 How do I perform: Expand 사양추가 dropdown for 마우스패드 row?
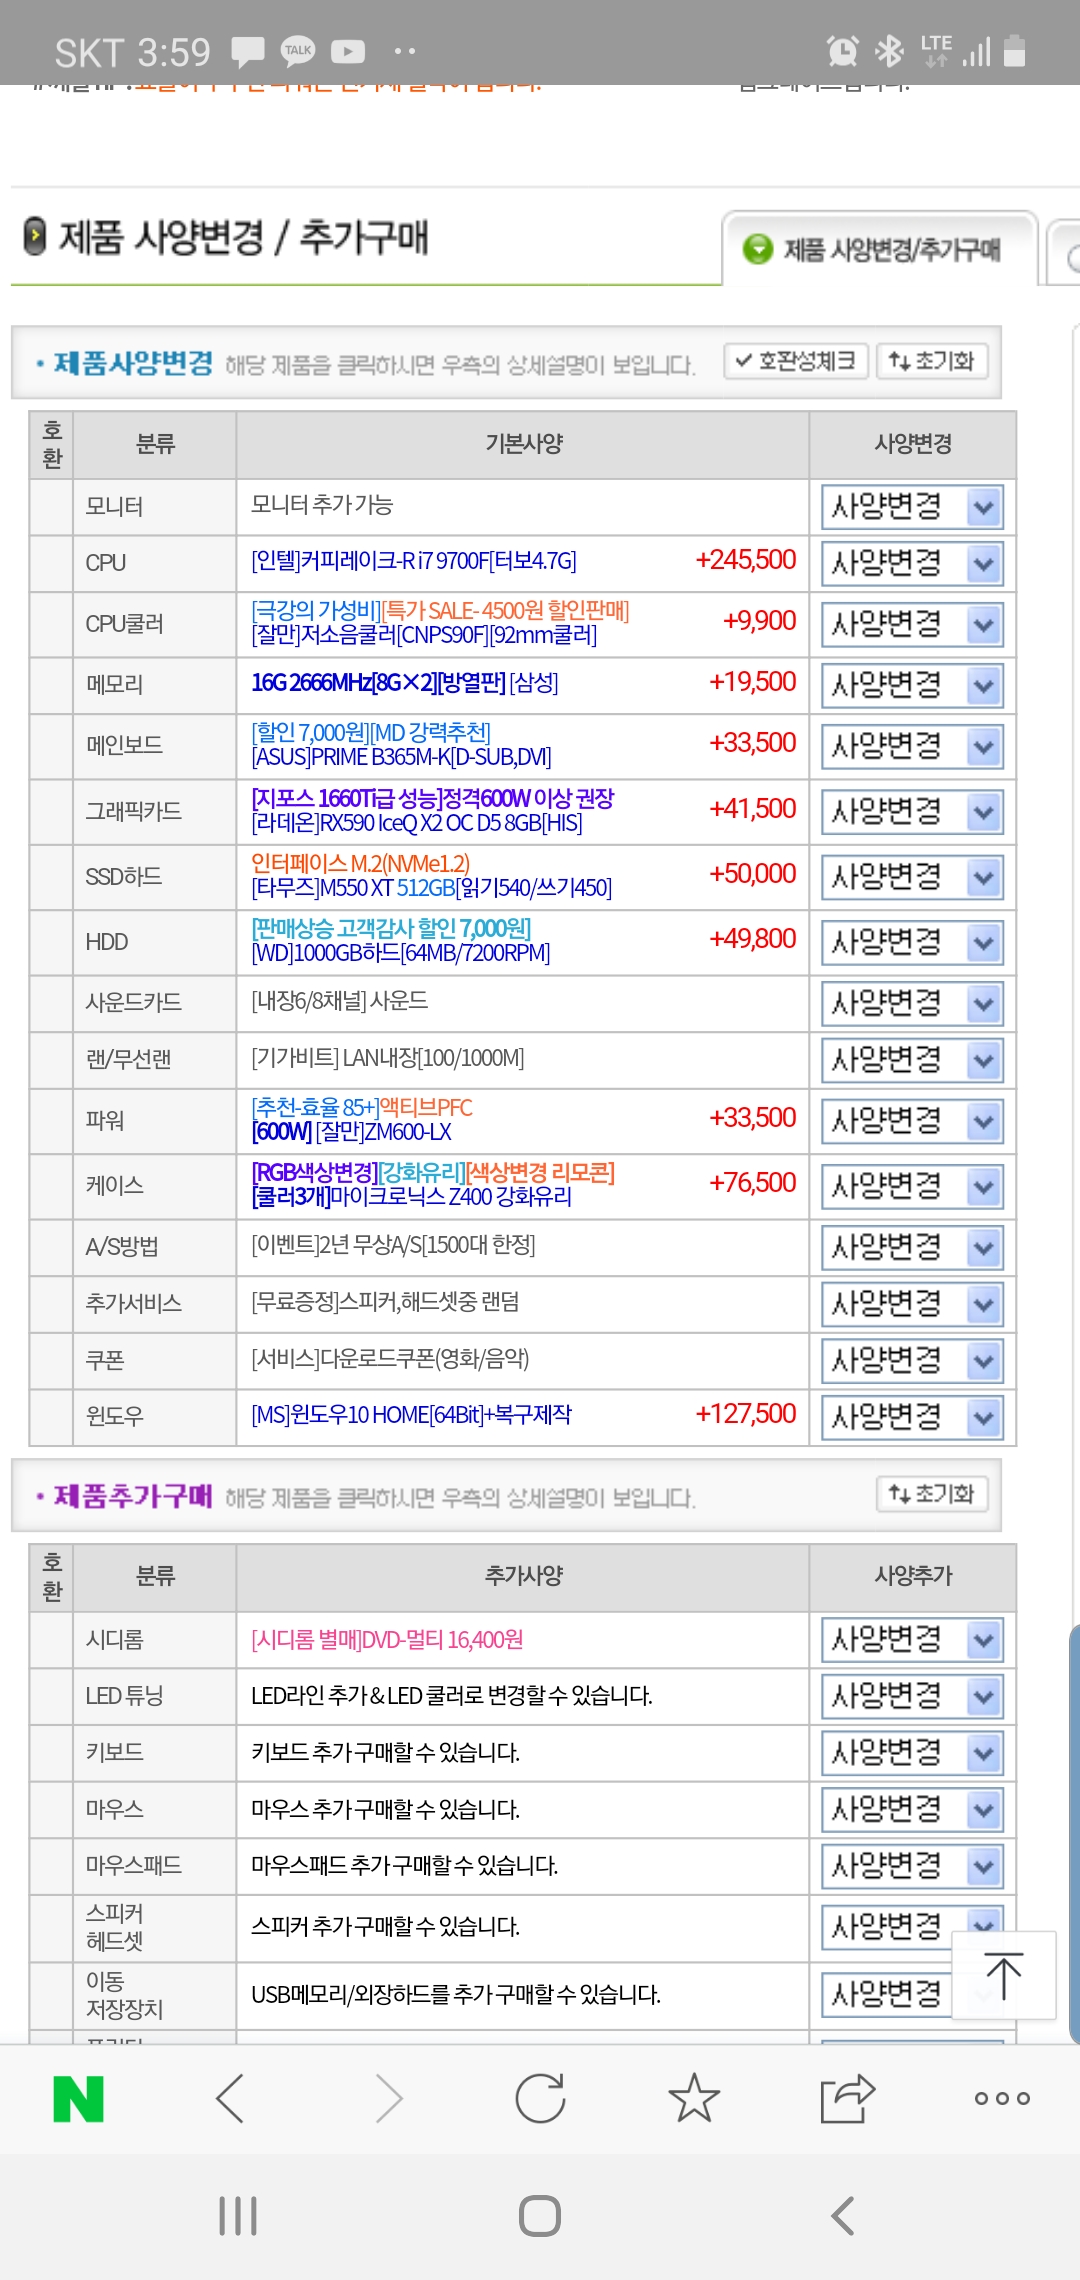pos(912,1866)
